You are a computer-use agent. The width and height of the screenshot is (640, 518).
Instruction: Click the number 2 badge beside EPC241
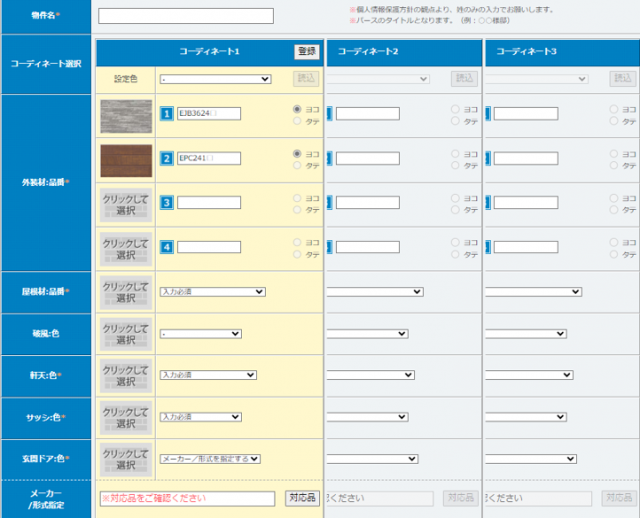coord(167,158)
